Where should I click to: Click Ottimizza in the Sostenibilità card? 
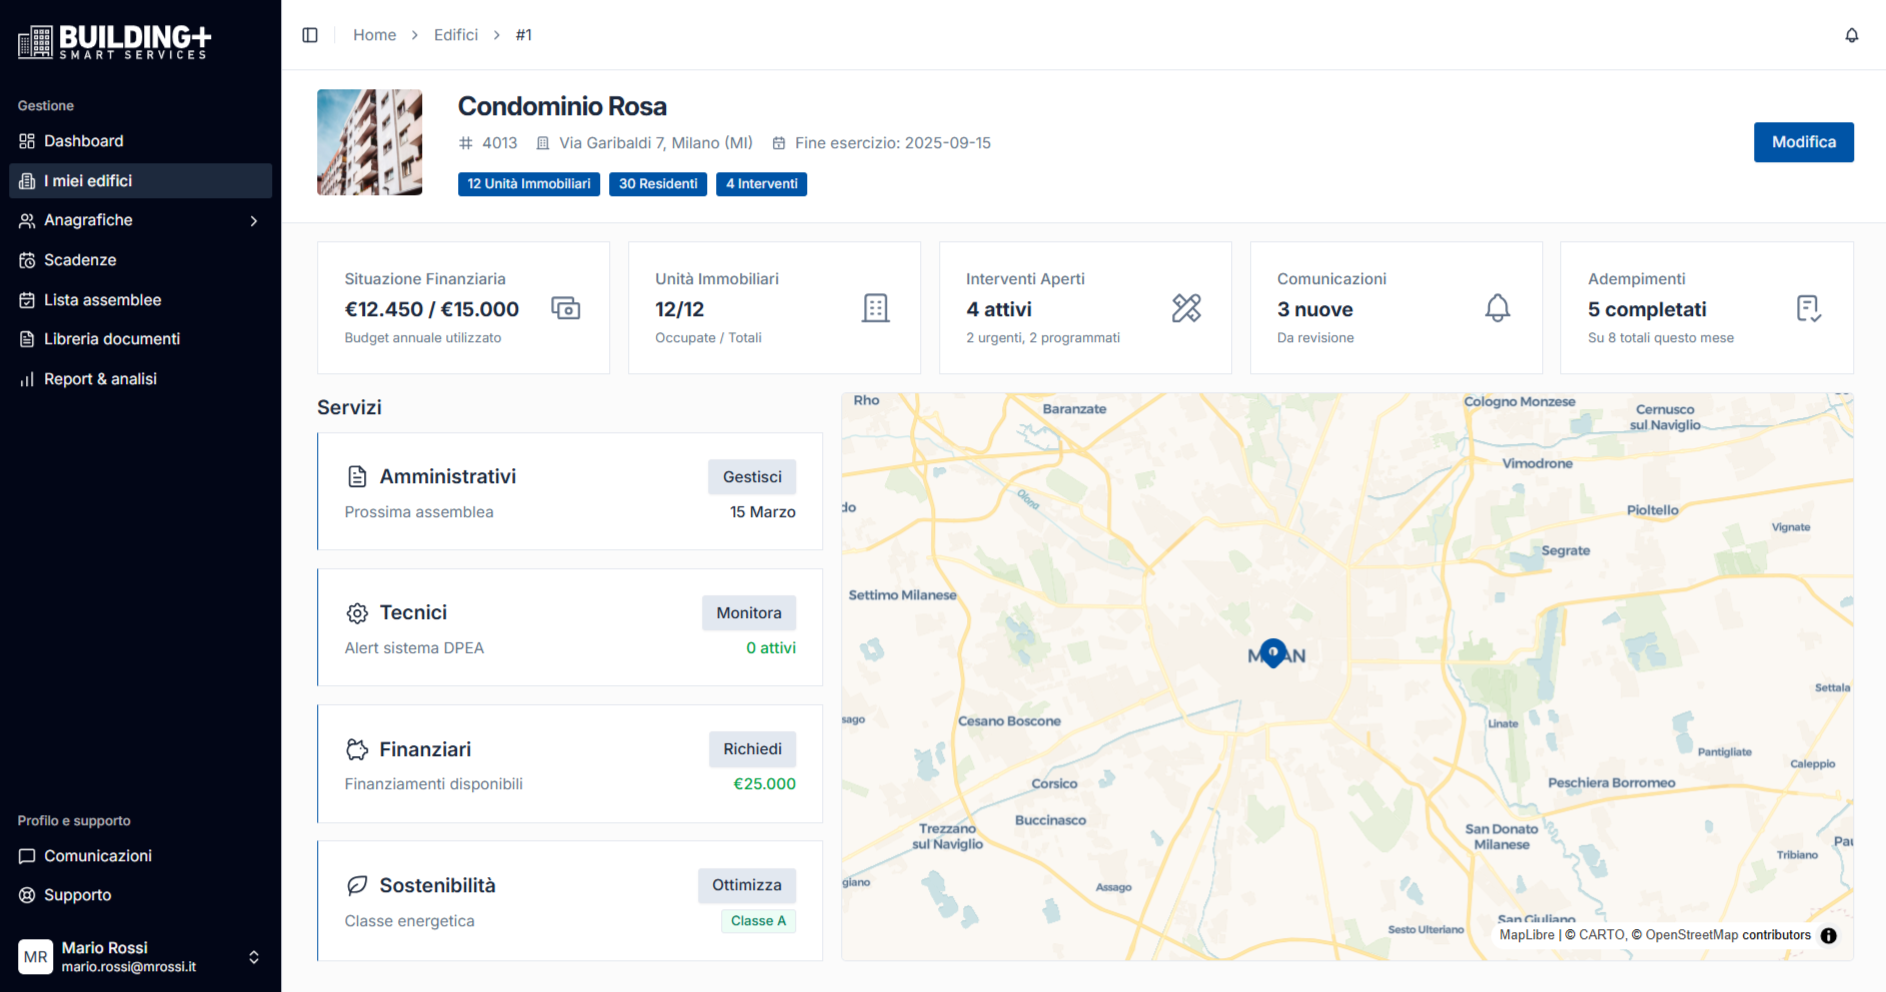click(x=746, y=885)
